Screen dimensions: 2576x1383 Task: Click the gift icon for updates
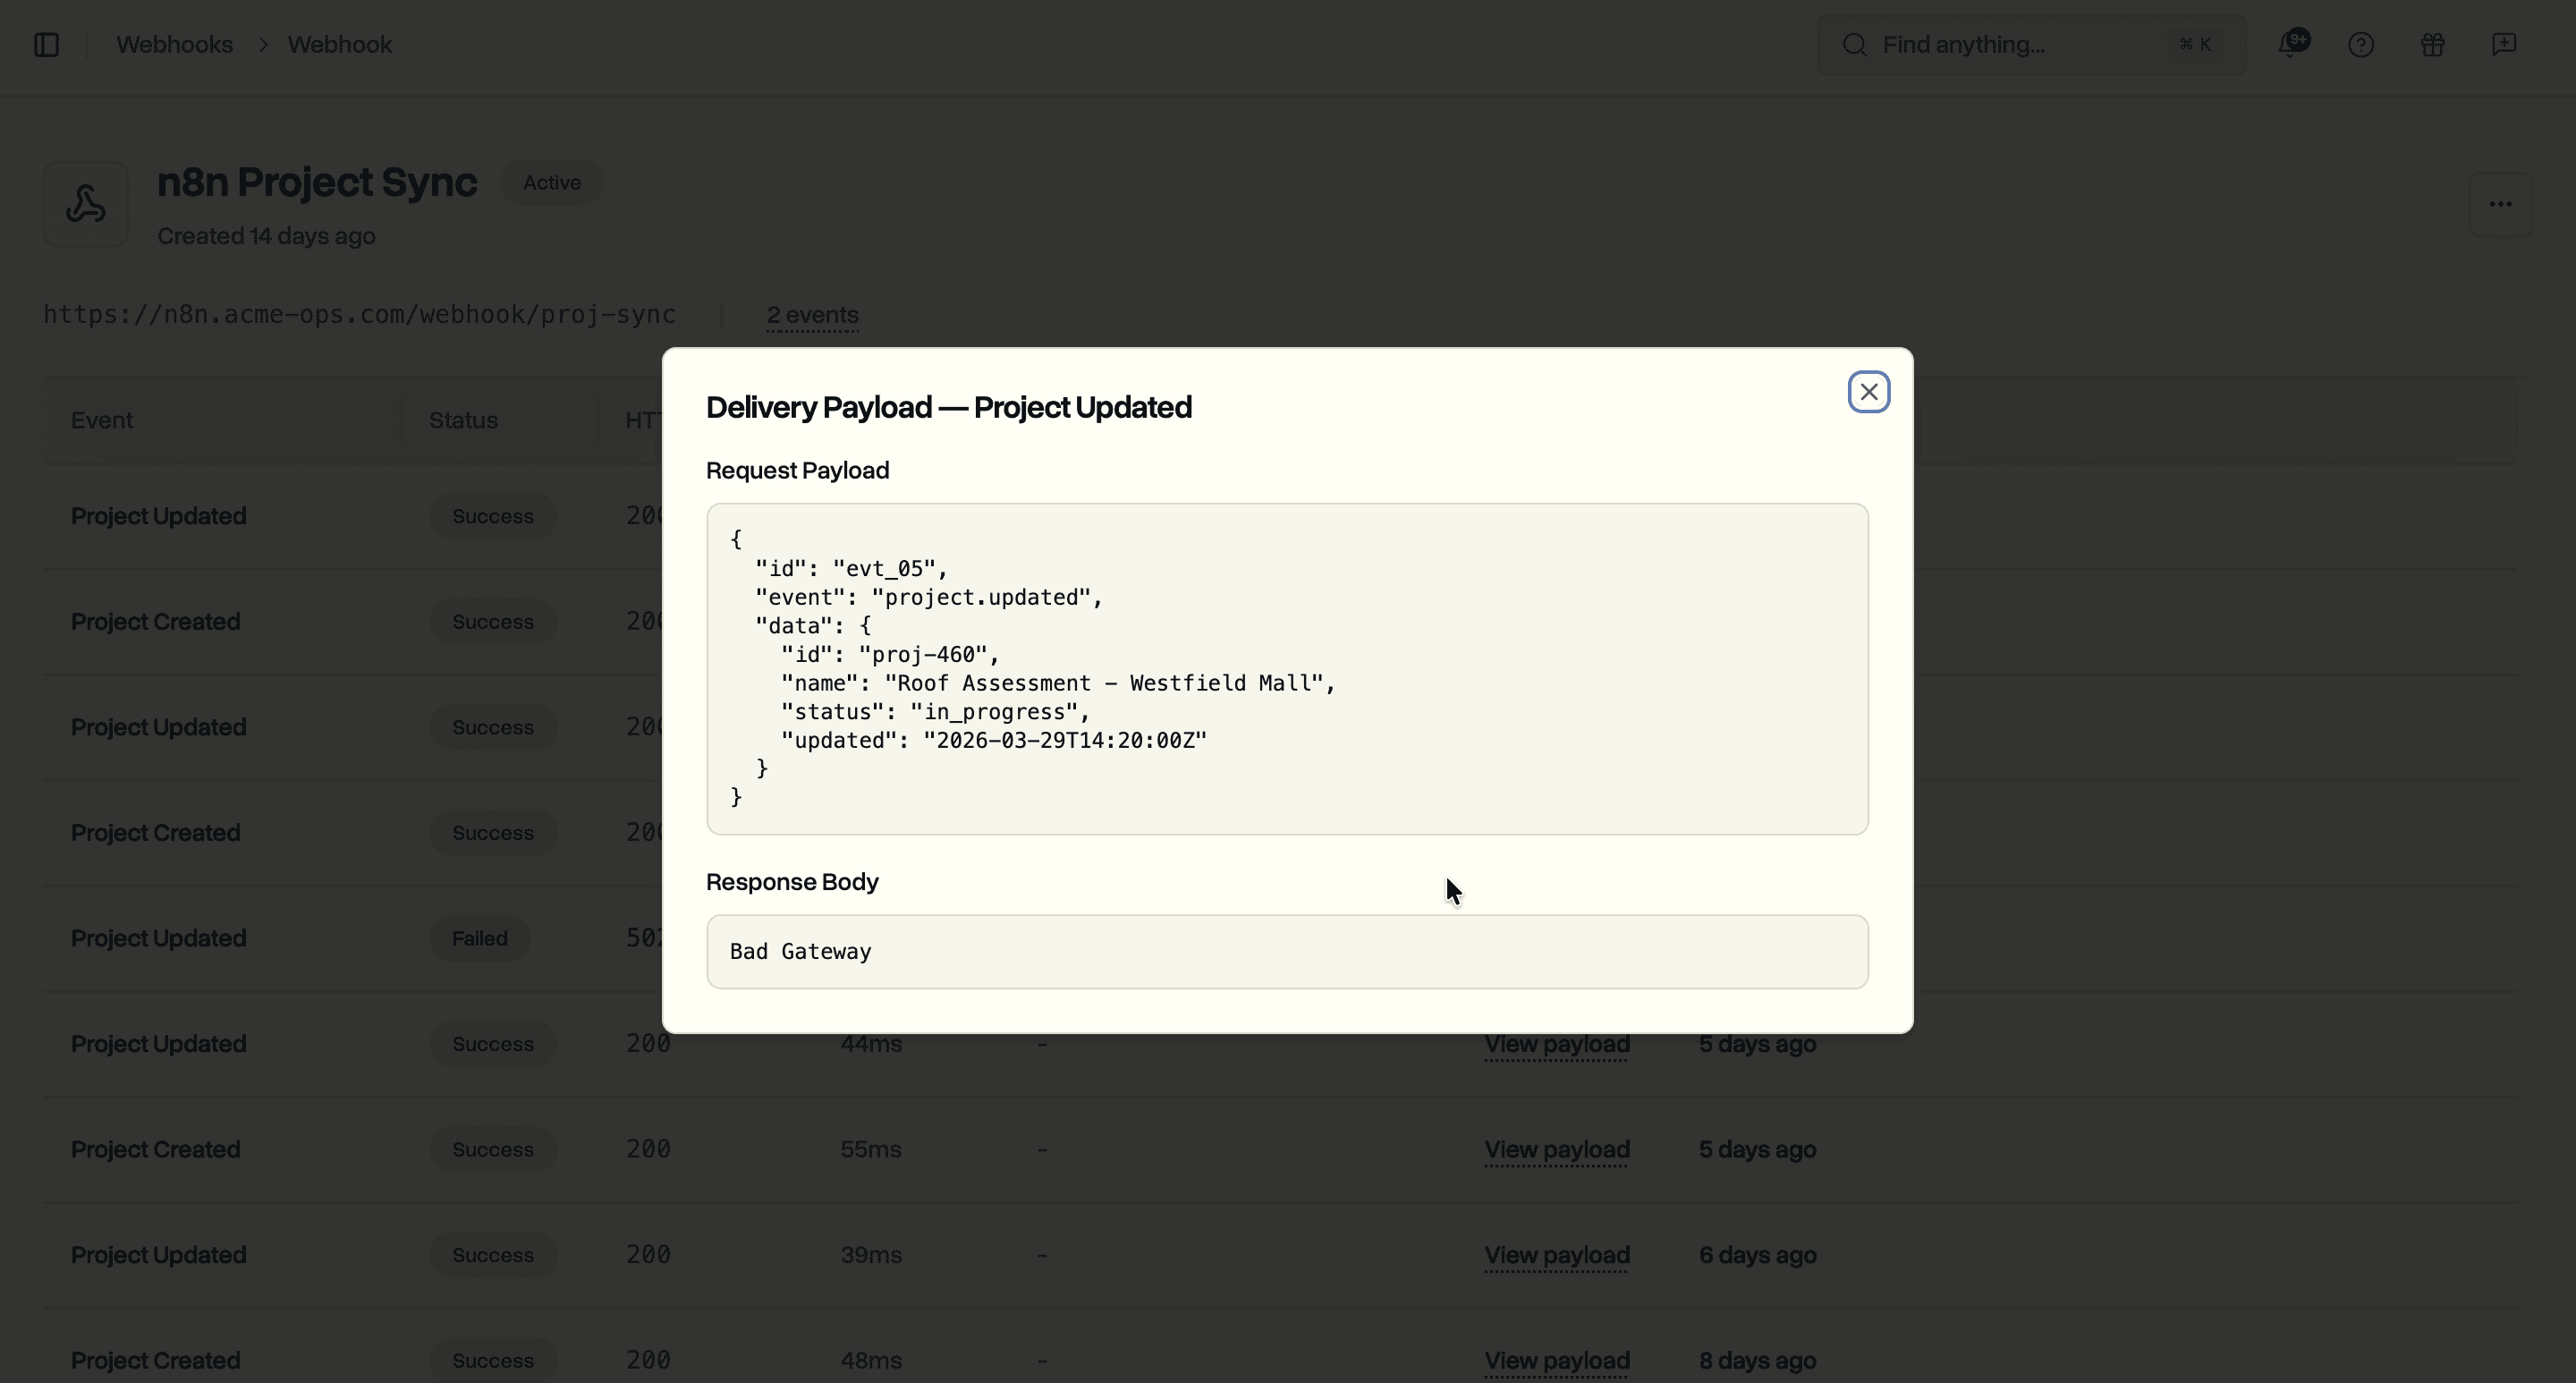point(2432,44)
